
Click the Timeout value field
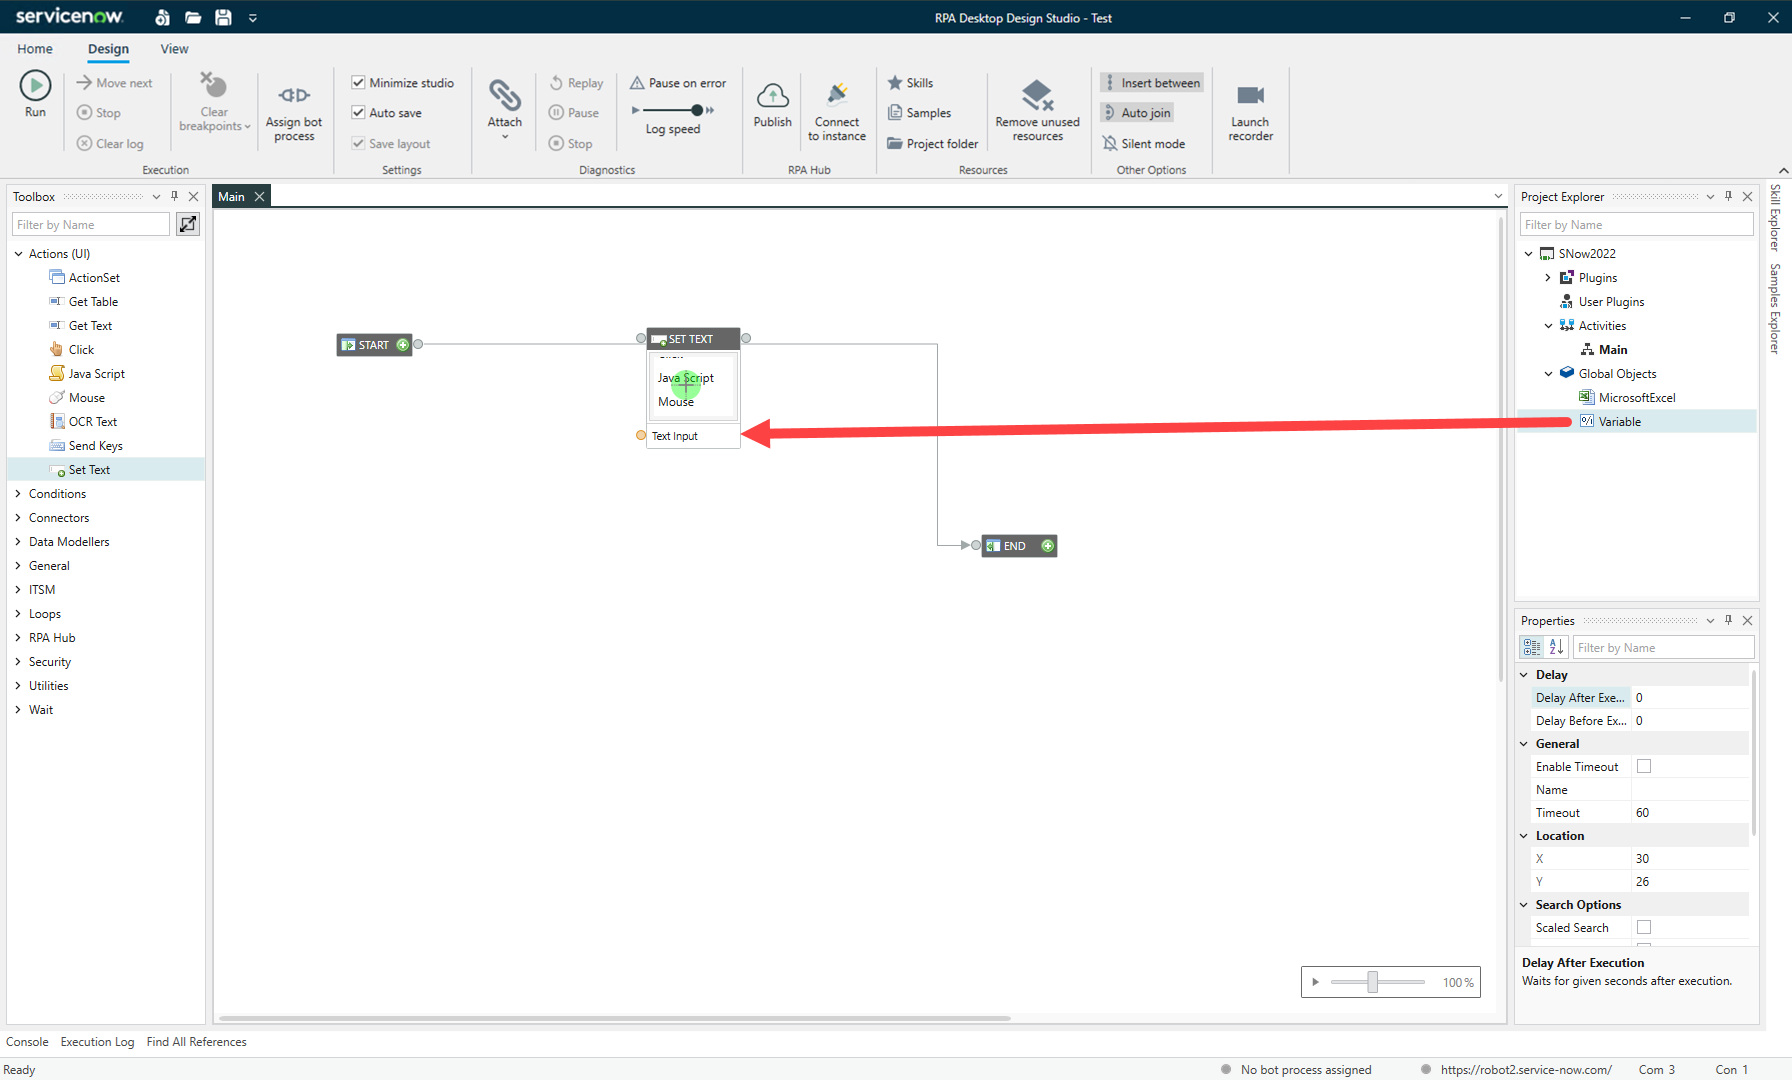pyautogui.click(x=1689, y=813)
